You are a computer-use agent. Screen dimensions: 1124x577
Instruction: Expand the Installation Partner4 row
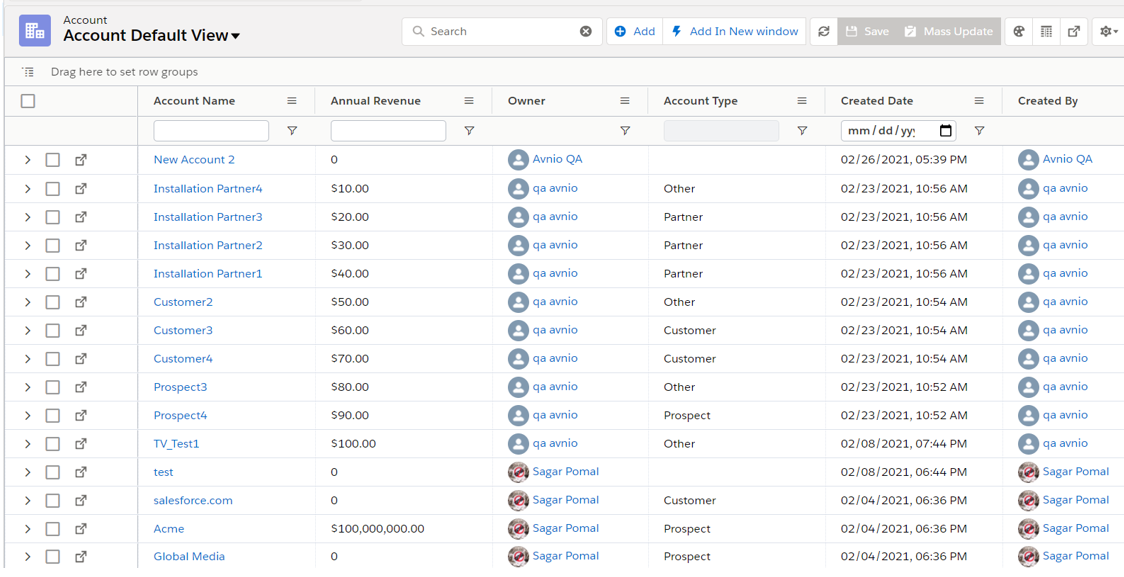[x=28, y=189]
